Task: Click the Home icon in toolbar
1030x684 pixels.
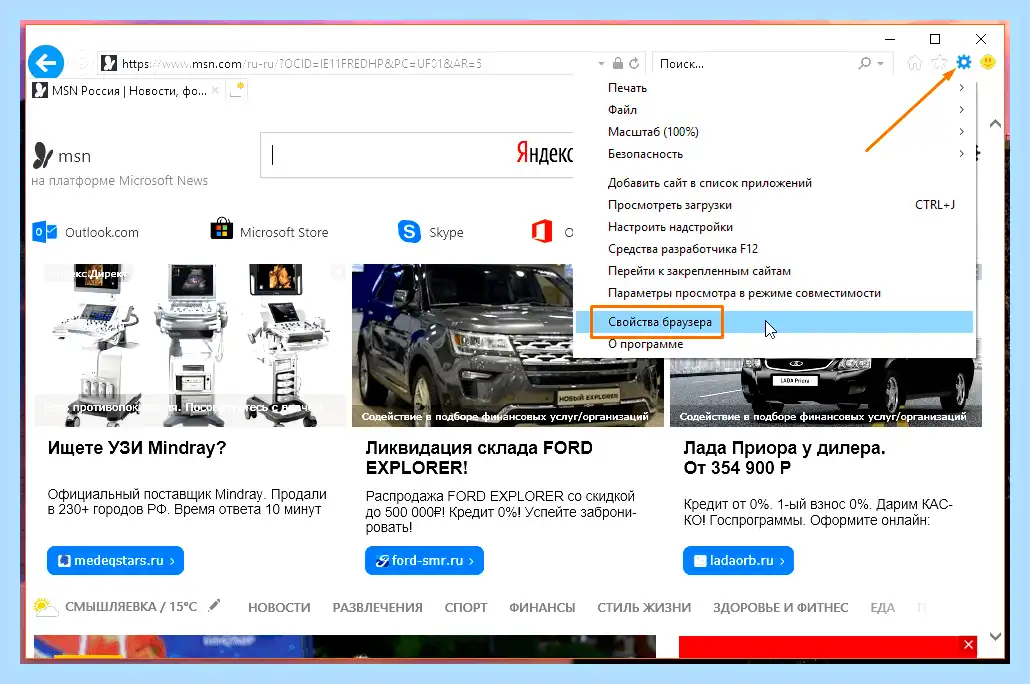Action: [x=914, y=63]
